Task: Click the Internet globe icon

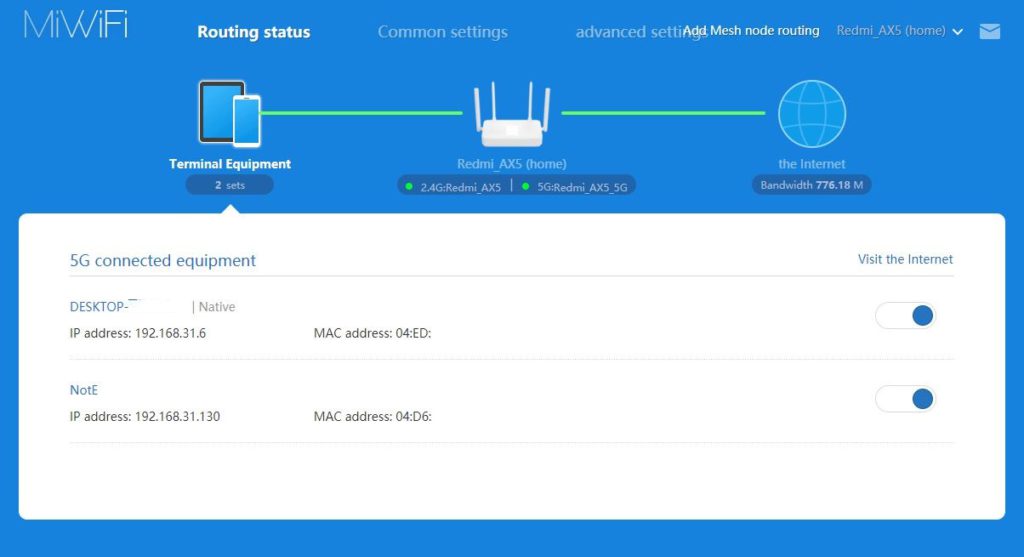Action: pos(812,114)
